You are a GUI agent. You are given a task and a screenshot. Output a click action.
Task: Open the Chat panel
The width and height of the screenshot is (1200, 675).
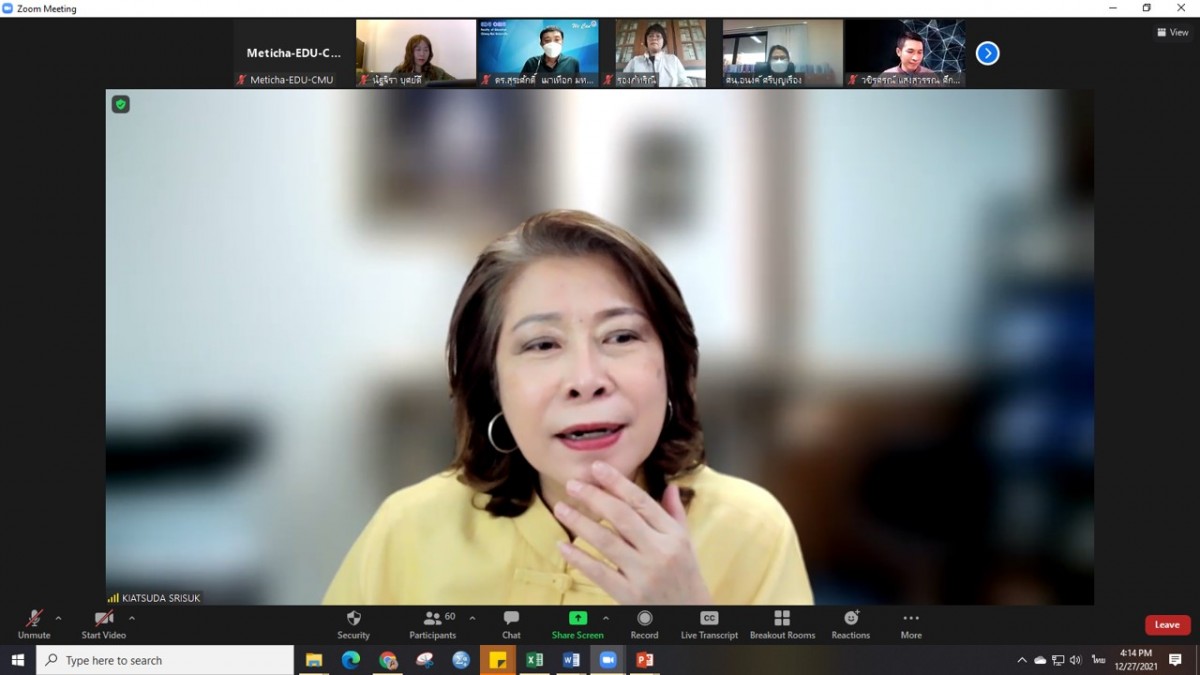(x=511, y=625)
